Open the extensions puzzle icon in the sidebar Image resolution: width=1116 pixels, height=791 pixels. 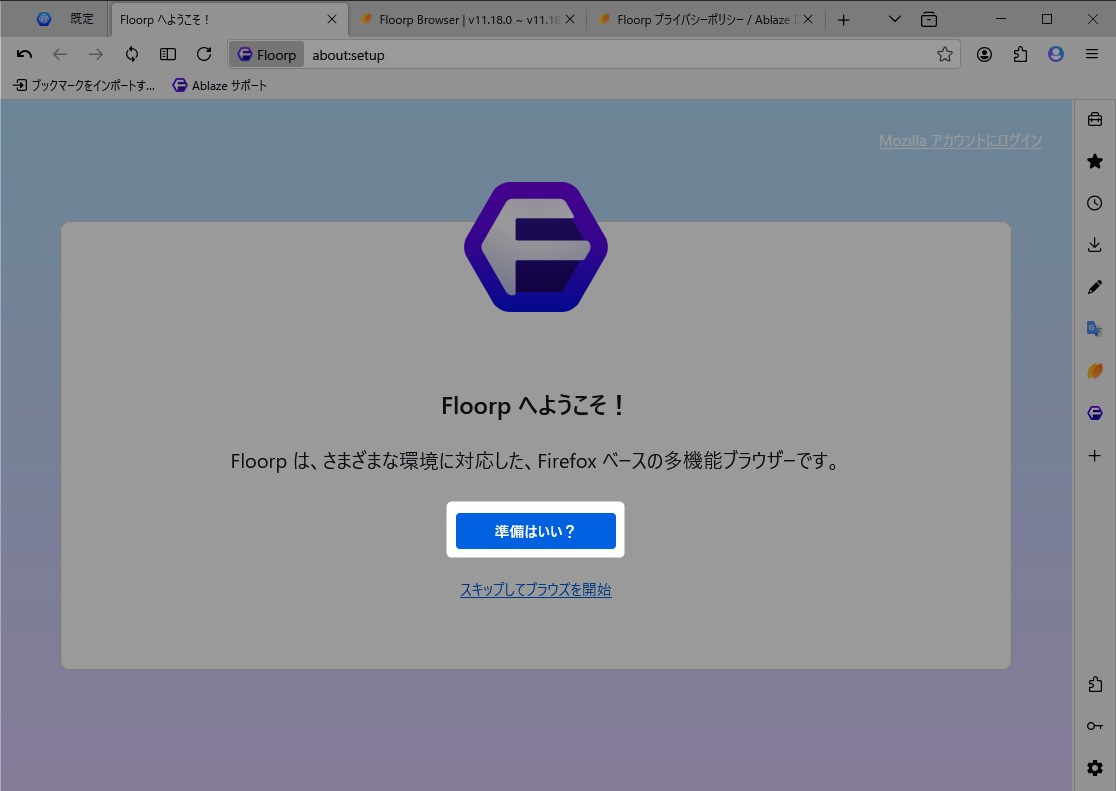[x=1094, y=684]
